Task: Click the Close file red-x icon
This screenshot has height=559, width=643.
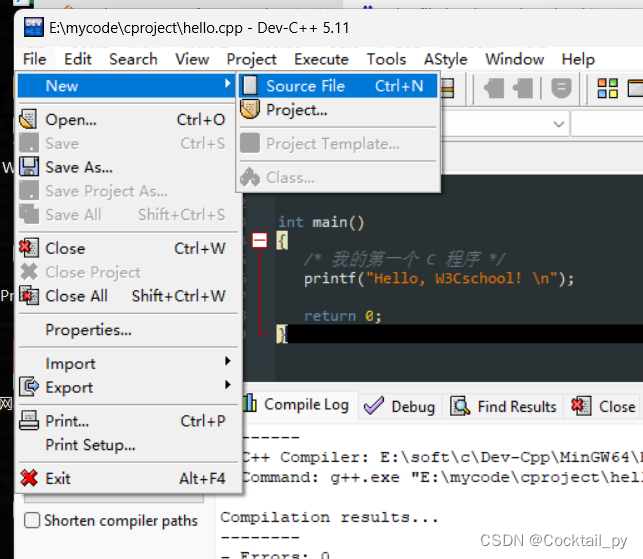Action: 29,248
